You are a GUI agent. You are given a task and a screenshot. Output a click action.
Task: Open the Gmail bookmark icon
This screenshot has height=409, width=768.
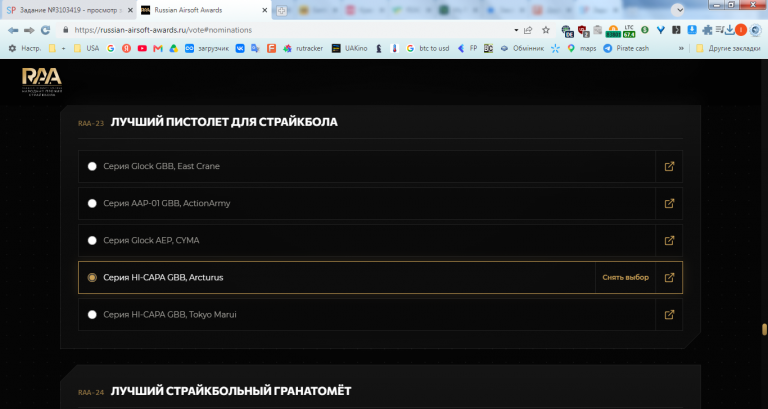(158, 48)
